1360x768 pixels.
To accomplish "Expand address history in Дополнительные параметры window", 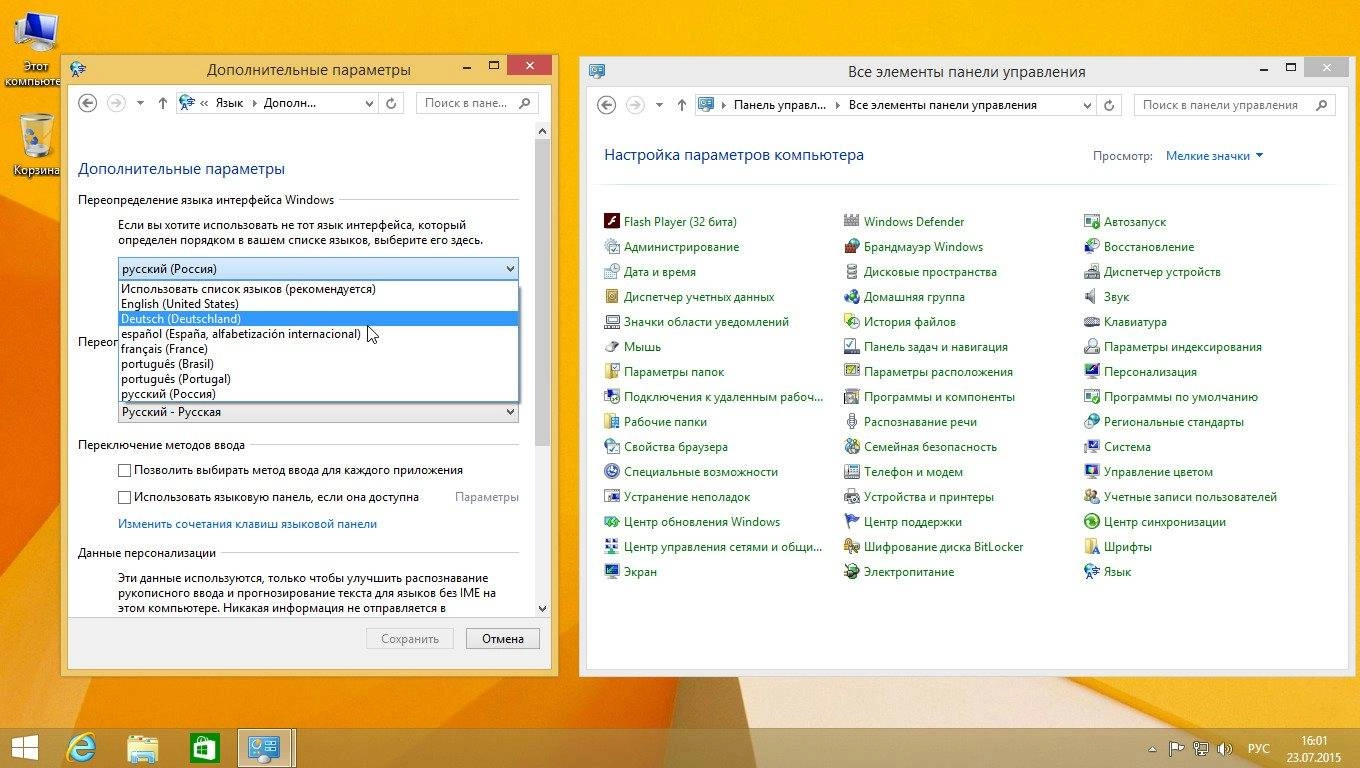I will pyautogui.click(x=369, y=103).
